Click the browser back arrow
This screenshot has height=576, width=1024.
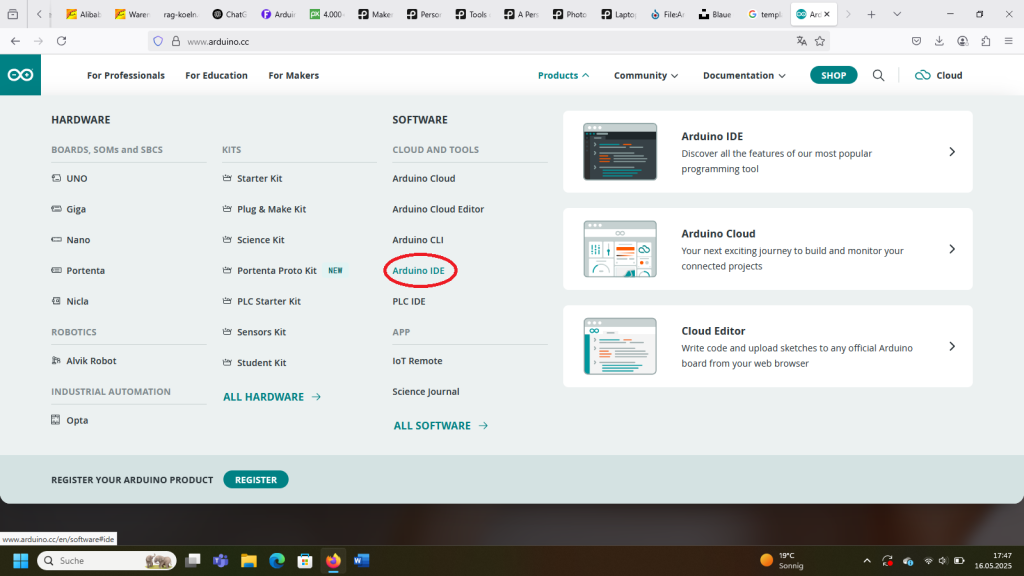coord(15,41)
